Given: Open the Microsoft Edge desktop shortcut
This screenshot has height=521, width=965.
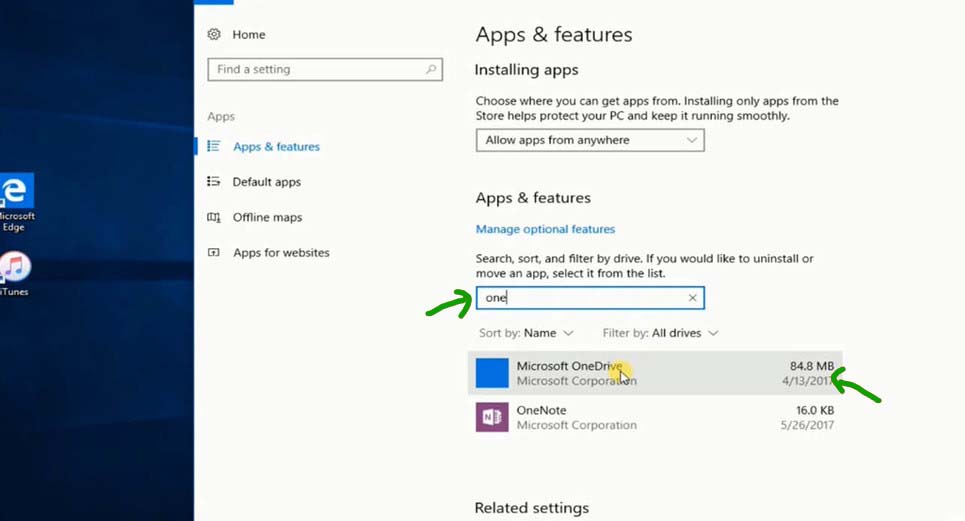Looking at the screenshot, I should point(17,203).
